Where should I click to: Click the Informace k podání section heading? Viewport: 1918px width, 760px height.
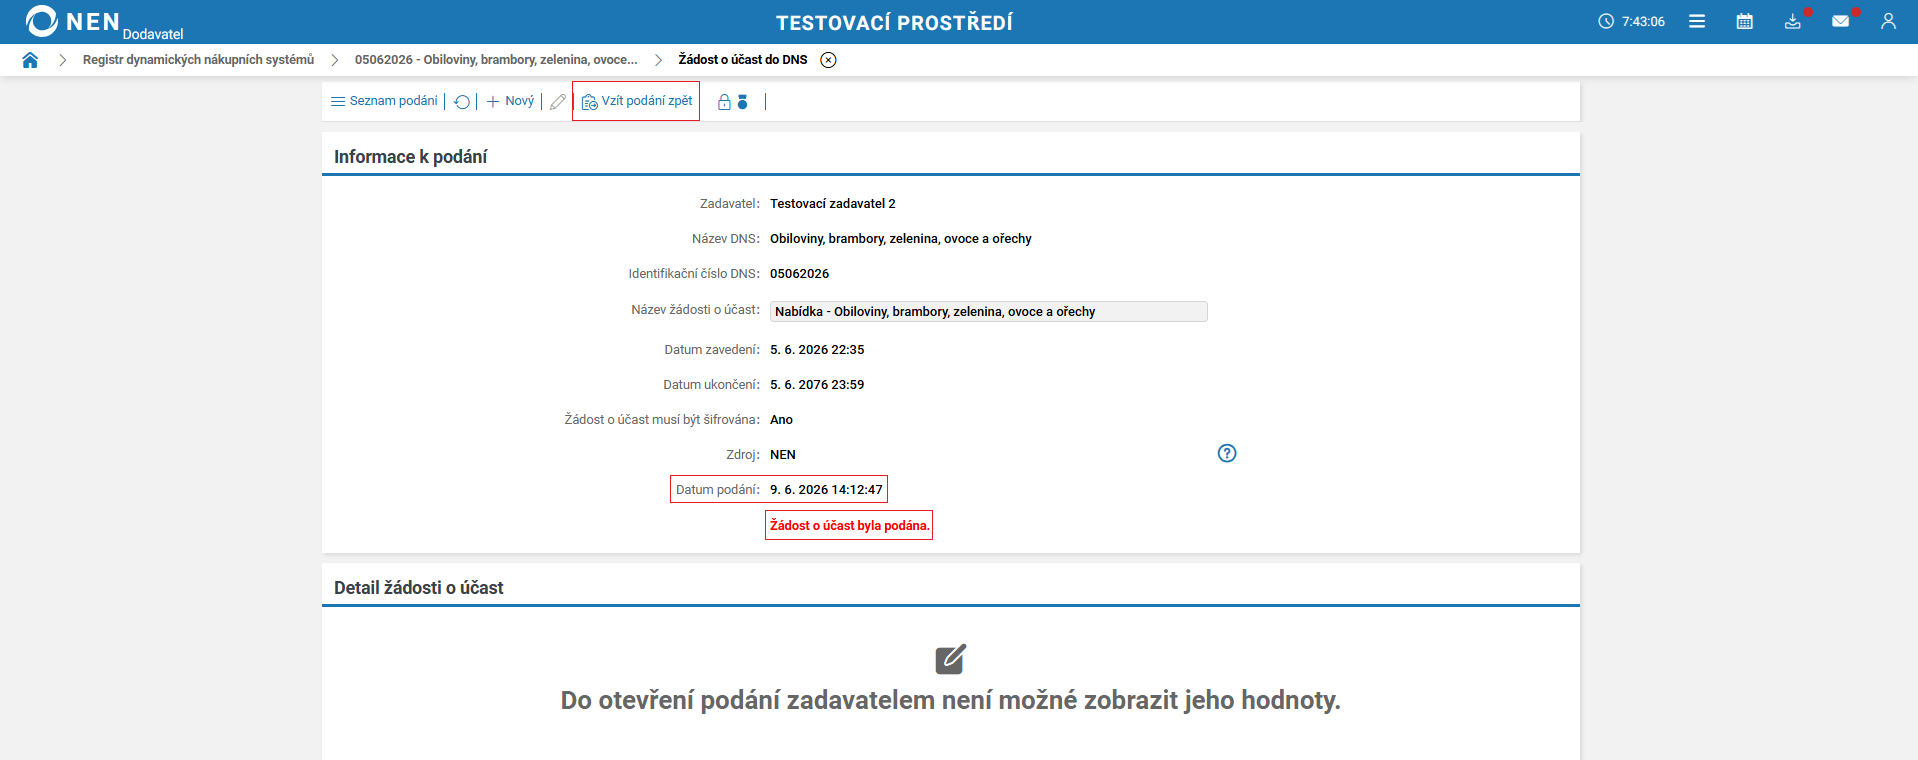pyautogui.click(x=411, y=157)
